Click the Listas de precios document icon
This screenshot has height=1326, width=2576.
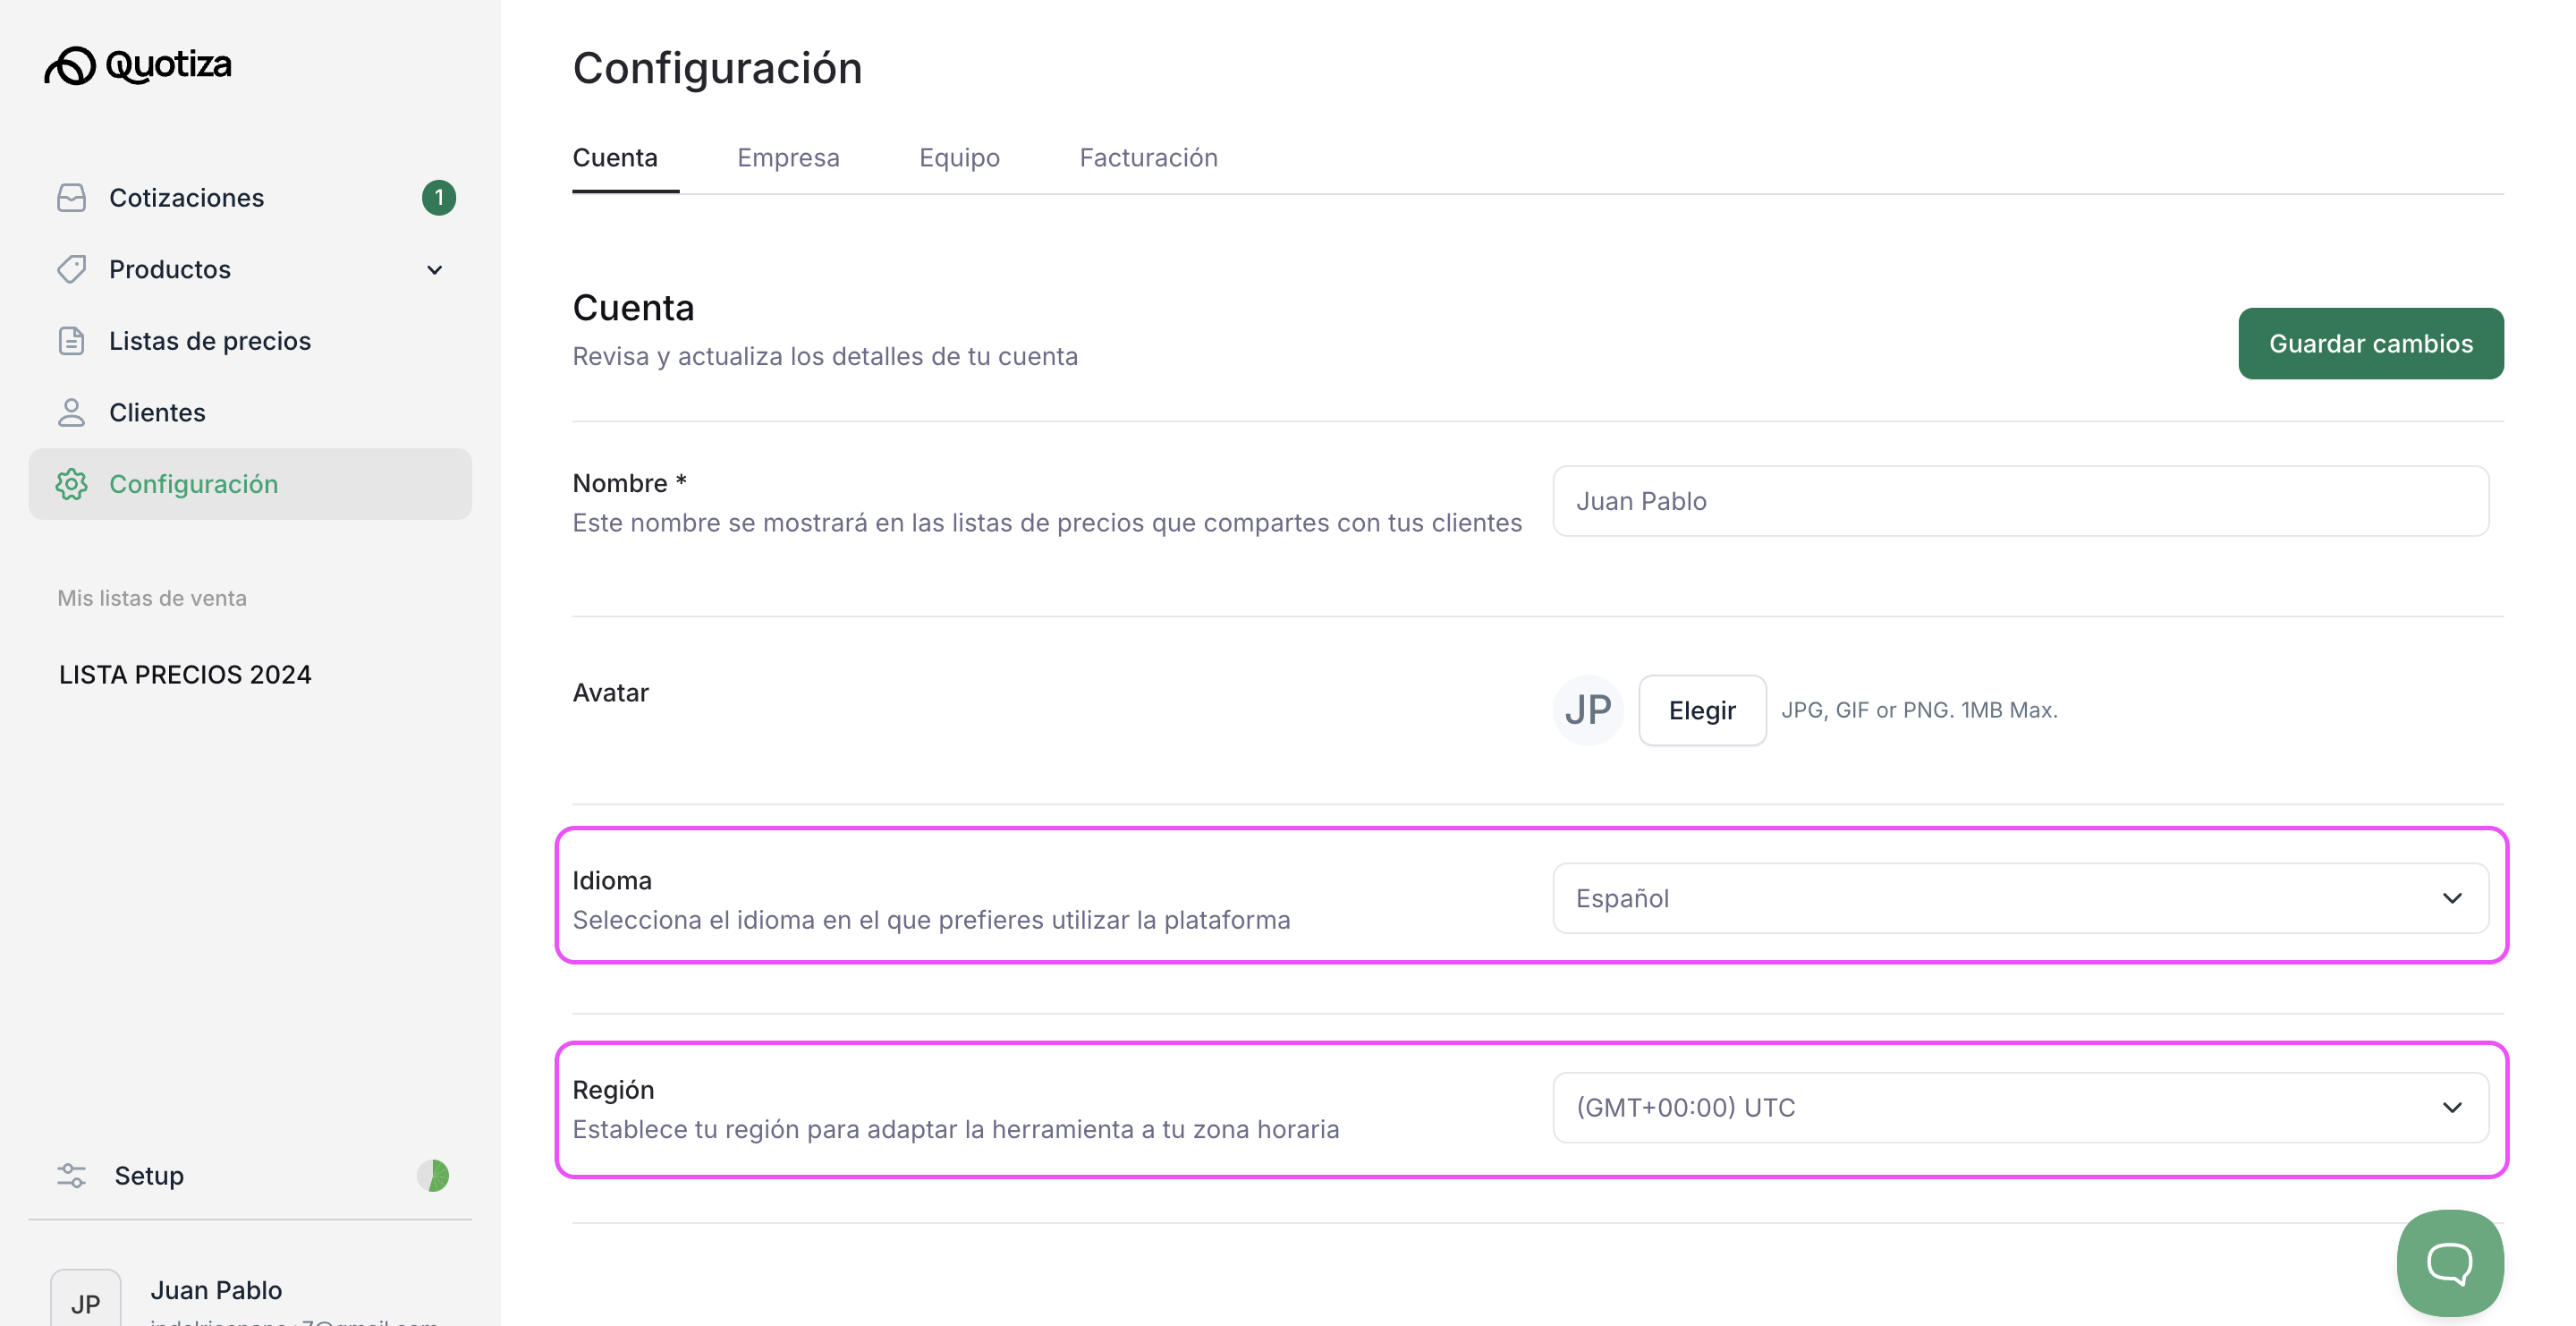[72, 341]
